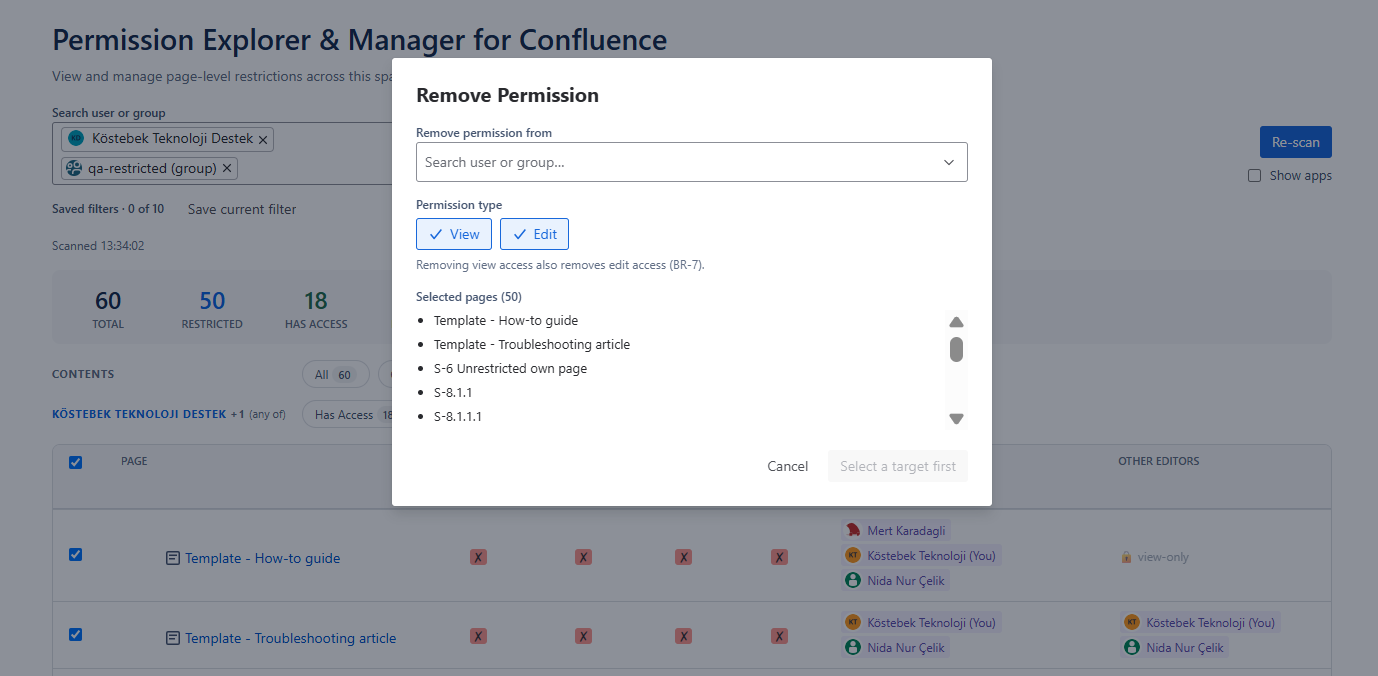Click the page icon beside Template - Troubleshooting article
The image size is (1378, 676).
pos(172,638)
